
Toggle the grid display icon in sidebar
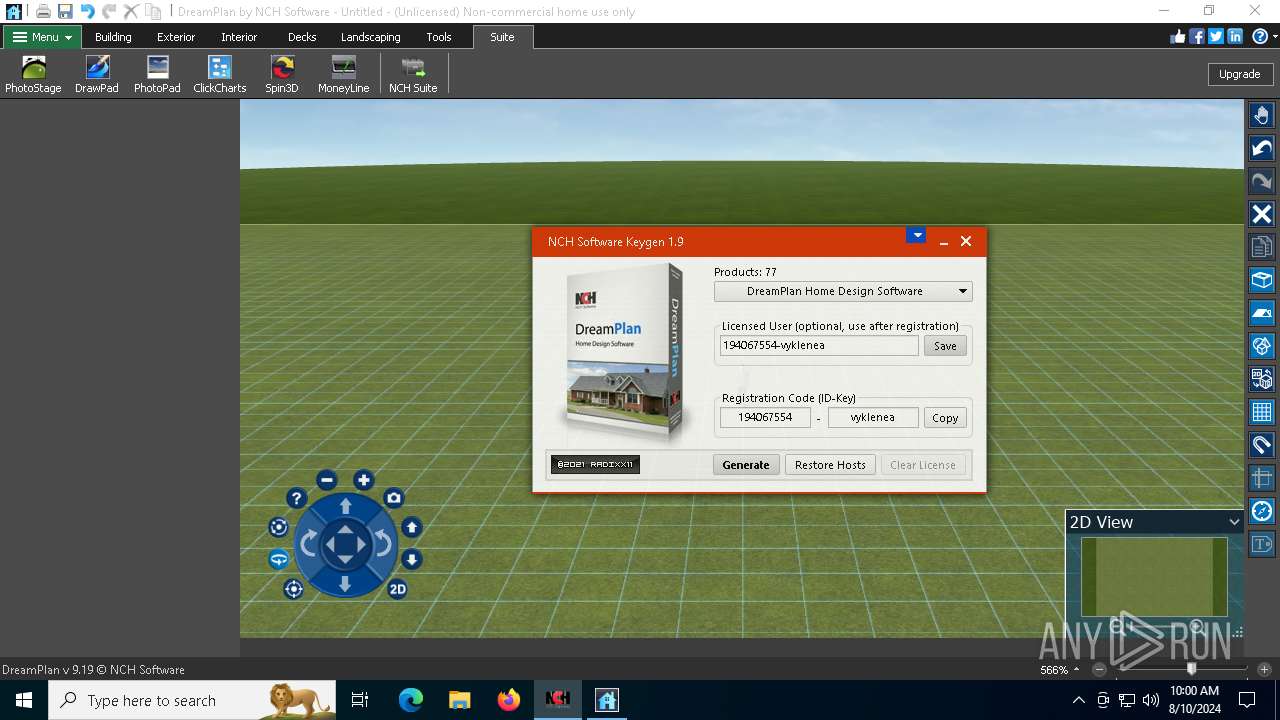click(1262, 412)
